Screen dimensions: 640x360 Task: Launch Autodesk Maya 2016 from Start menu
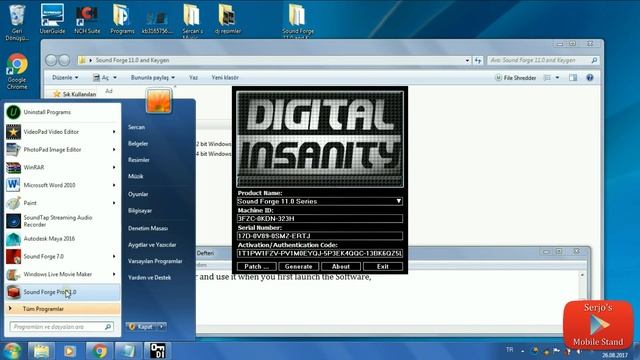tap(62, 238)
